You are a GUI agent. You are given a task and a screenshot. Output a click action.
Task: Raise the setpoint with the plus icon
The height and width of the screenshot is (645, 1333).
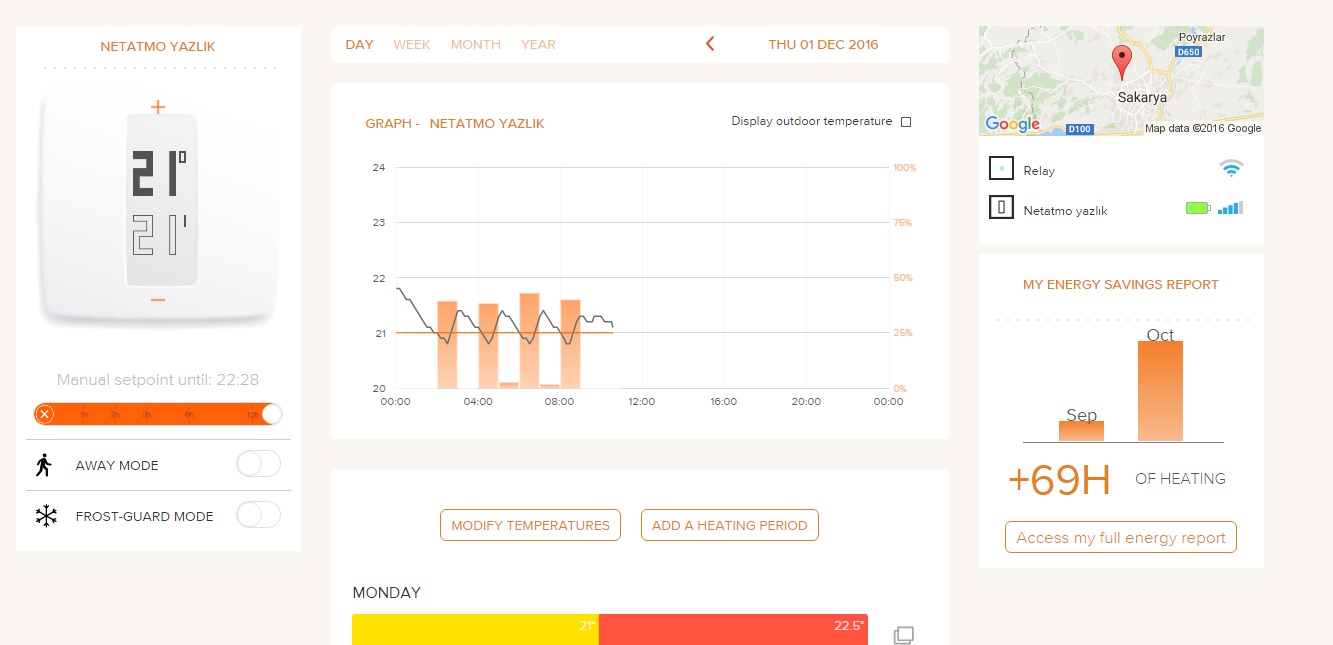(x=157, y=107)
